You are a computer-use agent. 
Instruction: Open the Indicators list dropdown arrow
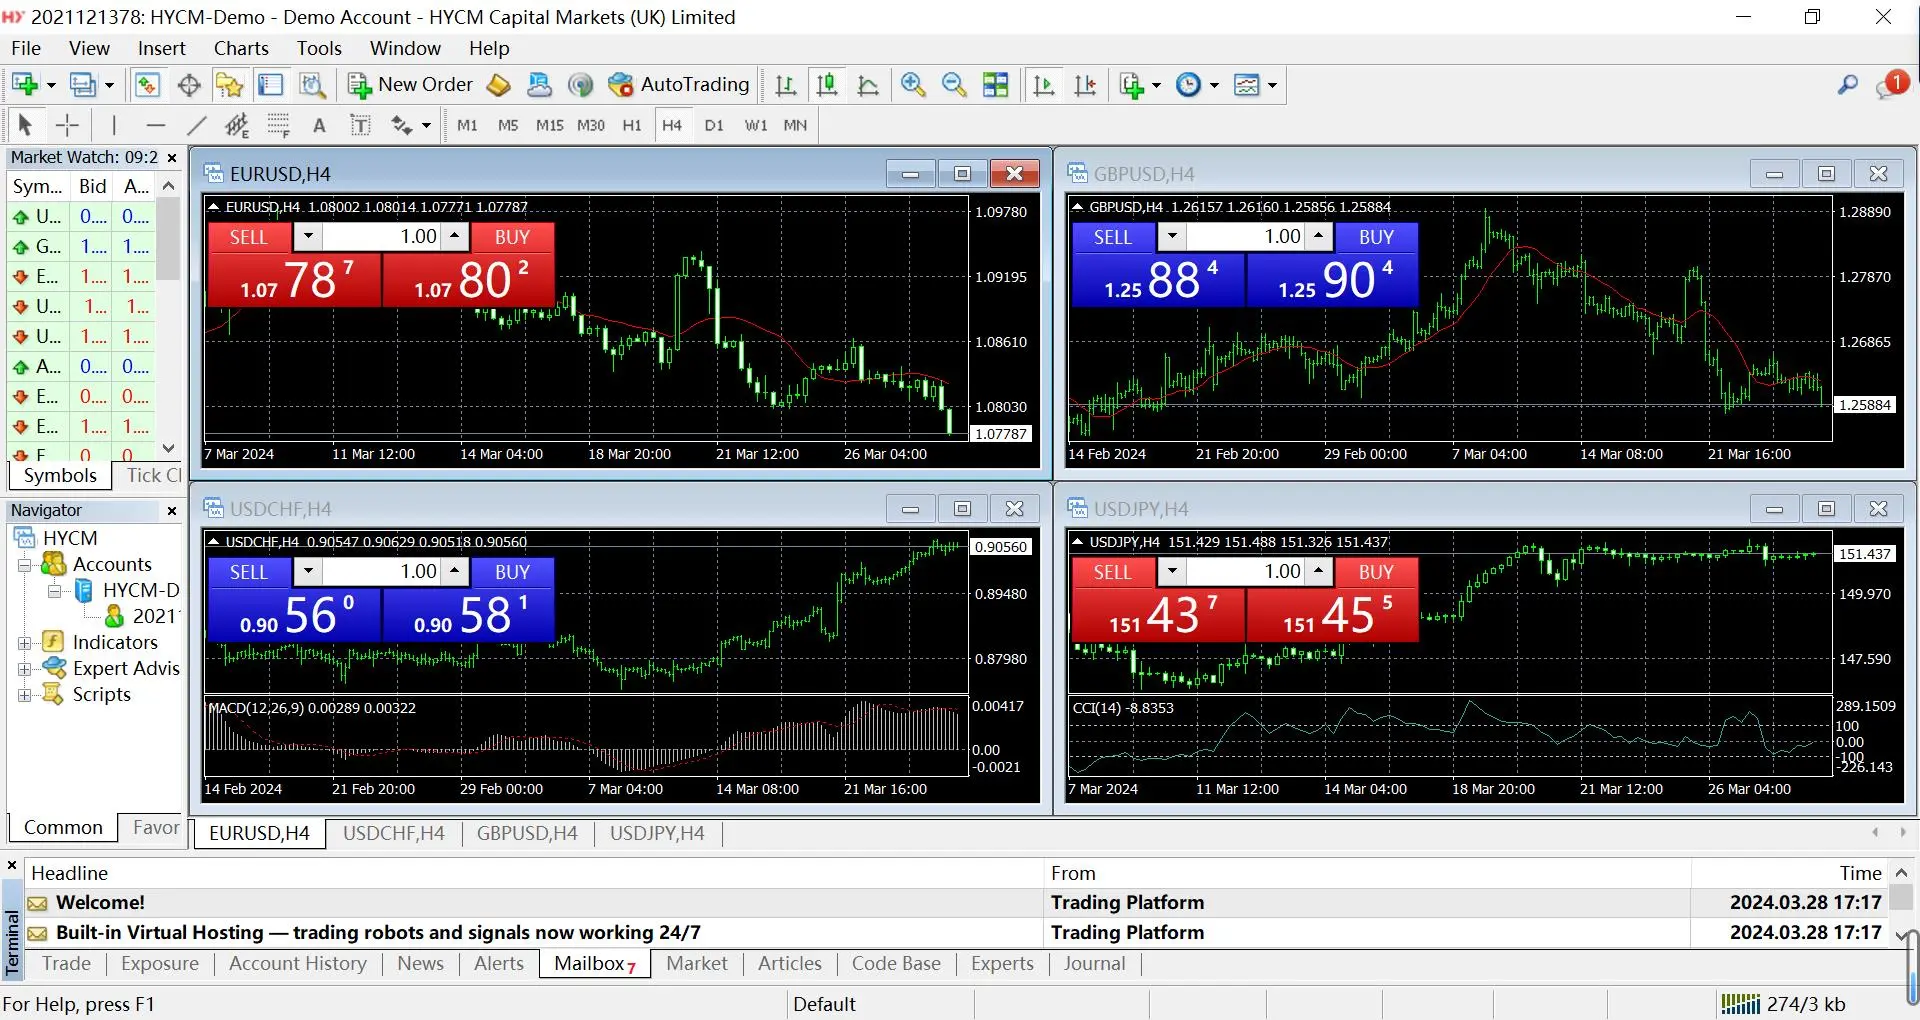point(1156,85)
